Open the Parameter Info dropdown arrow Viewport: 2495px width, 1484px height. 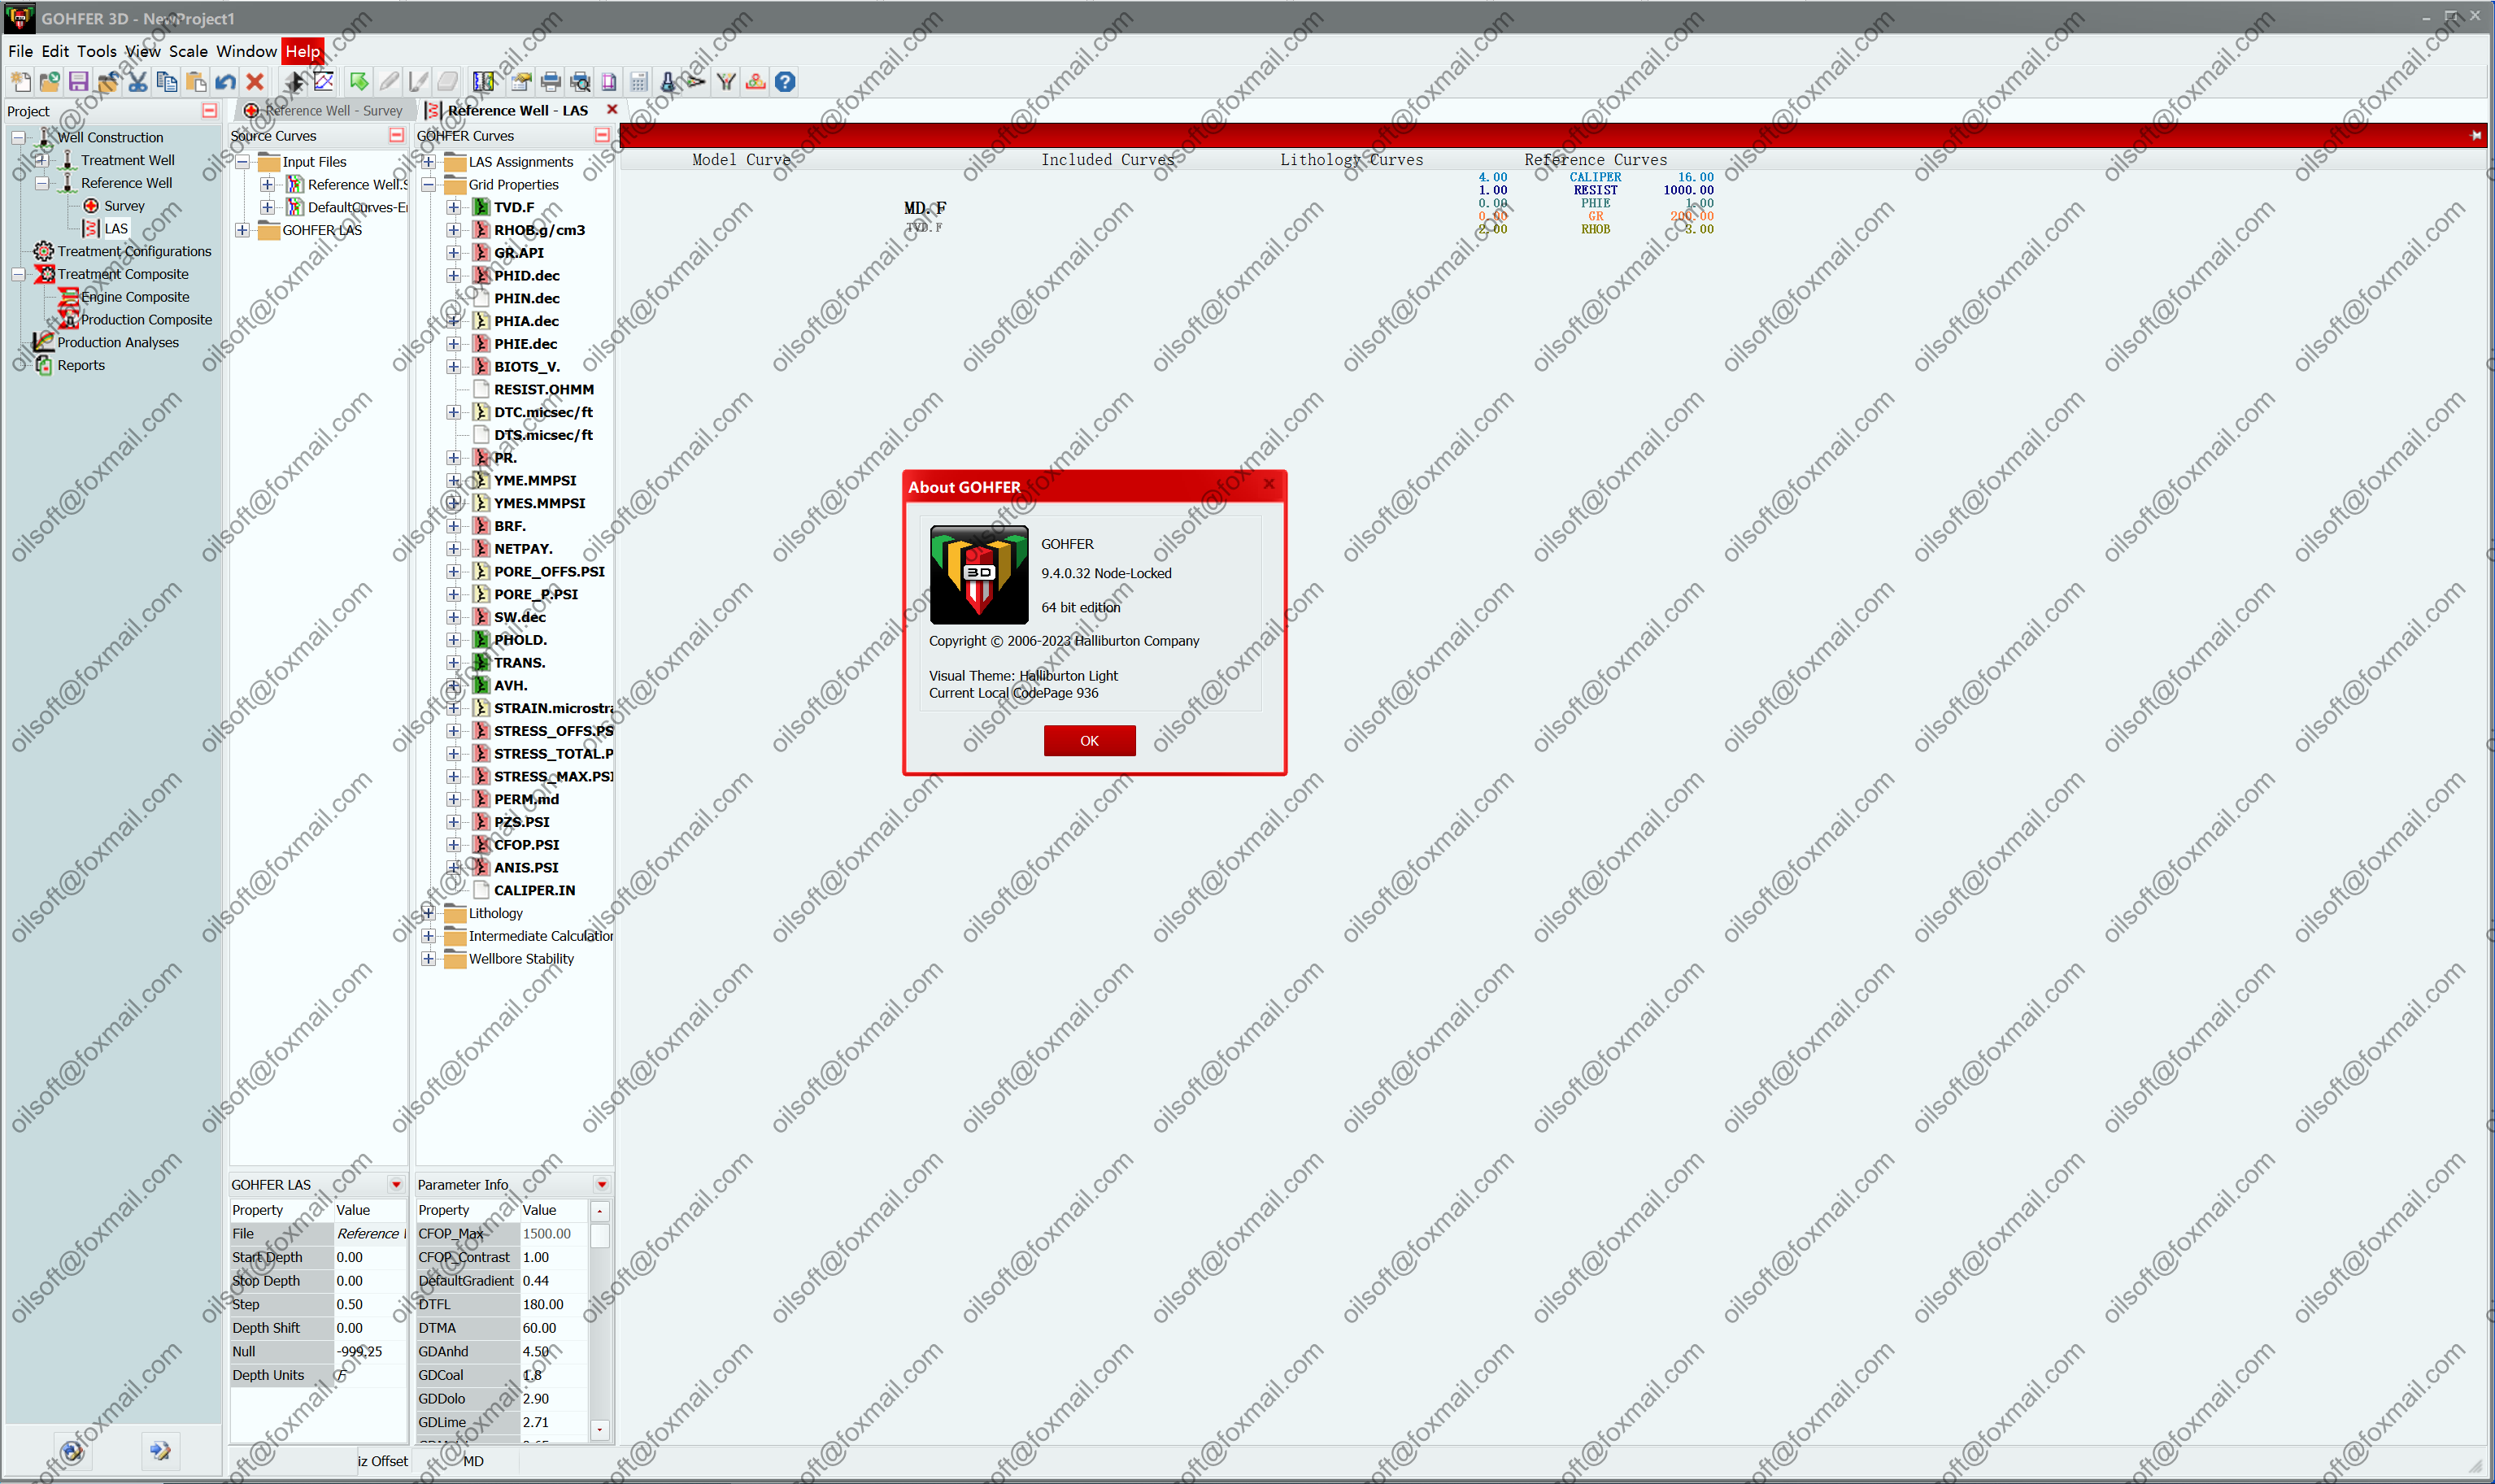click(602, 1184)
